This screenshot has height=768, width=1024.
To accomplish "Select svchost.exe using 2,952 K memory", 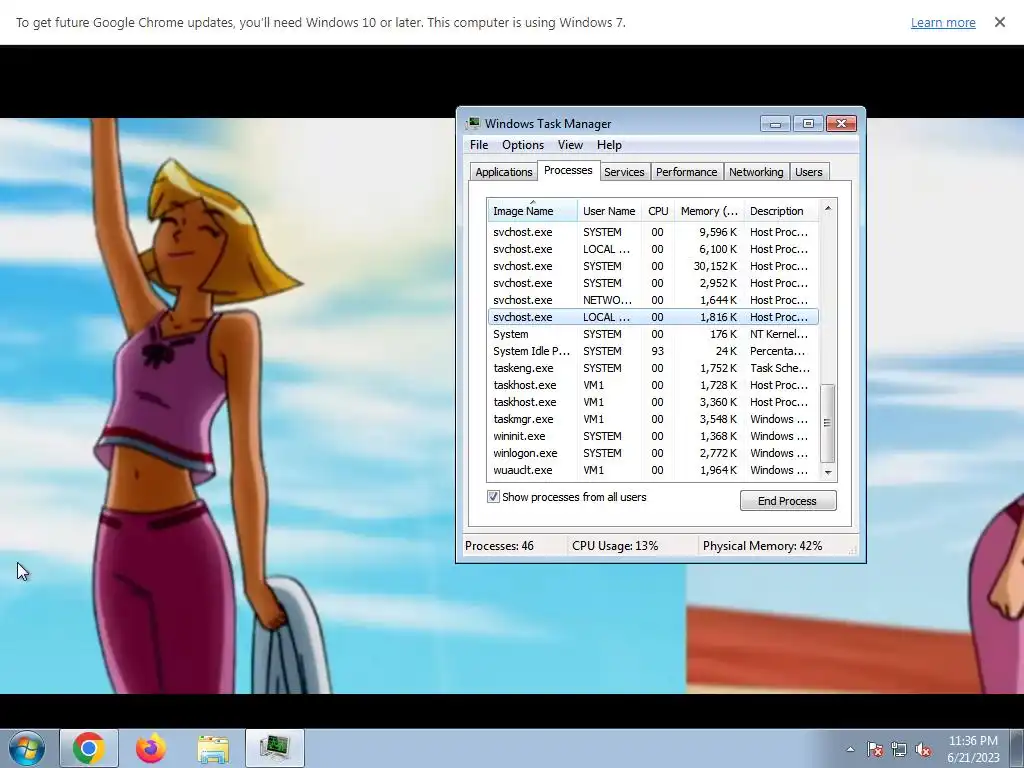I will pyautogui.click(x=653, y=283).
